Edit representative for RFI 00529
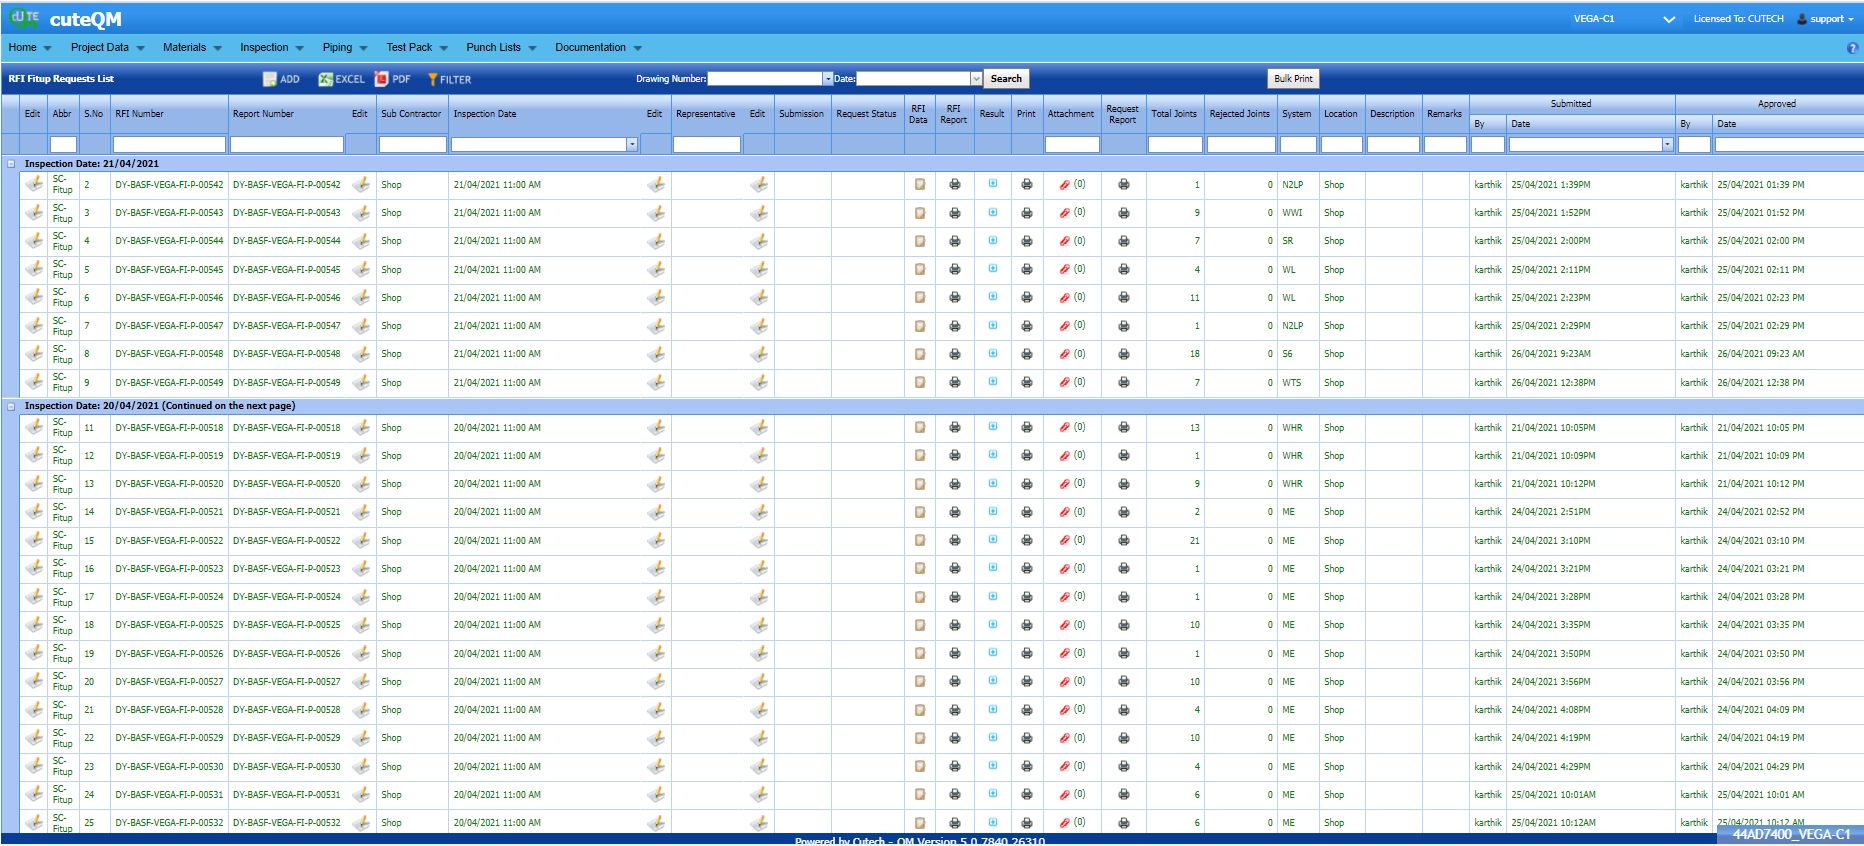The width and height of the screenshot is (1864, 846). pos(759,737)
